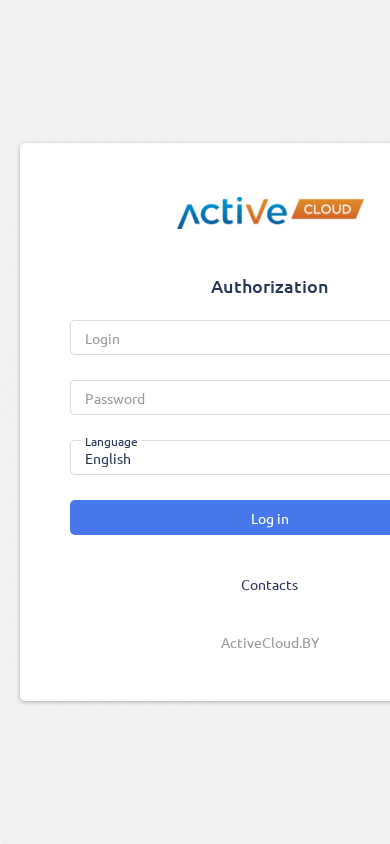Click the Password placeholder text
Screen dimensions: 390x844
click(x=115, y=399)
